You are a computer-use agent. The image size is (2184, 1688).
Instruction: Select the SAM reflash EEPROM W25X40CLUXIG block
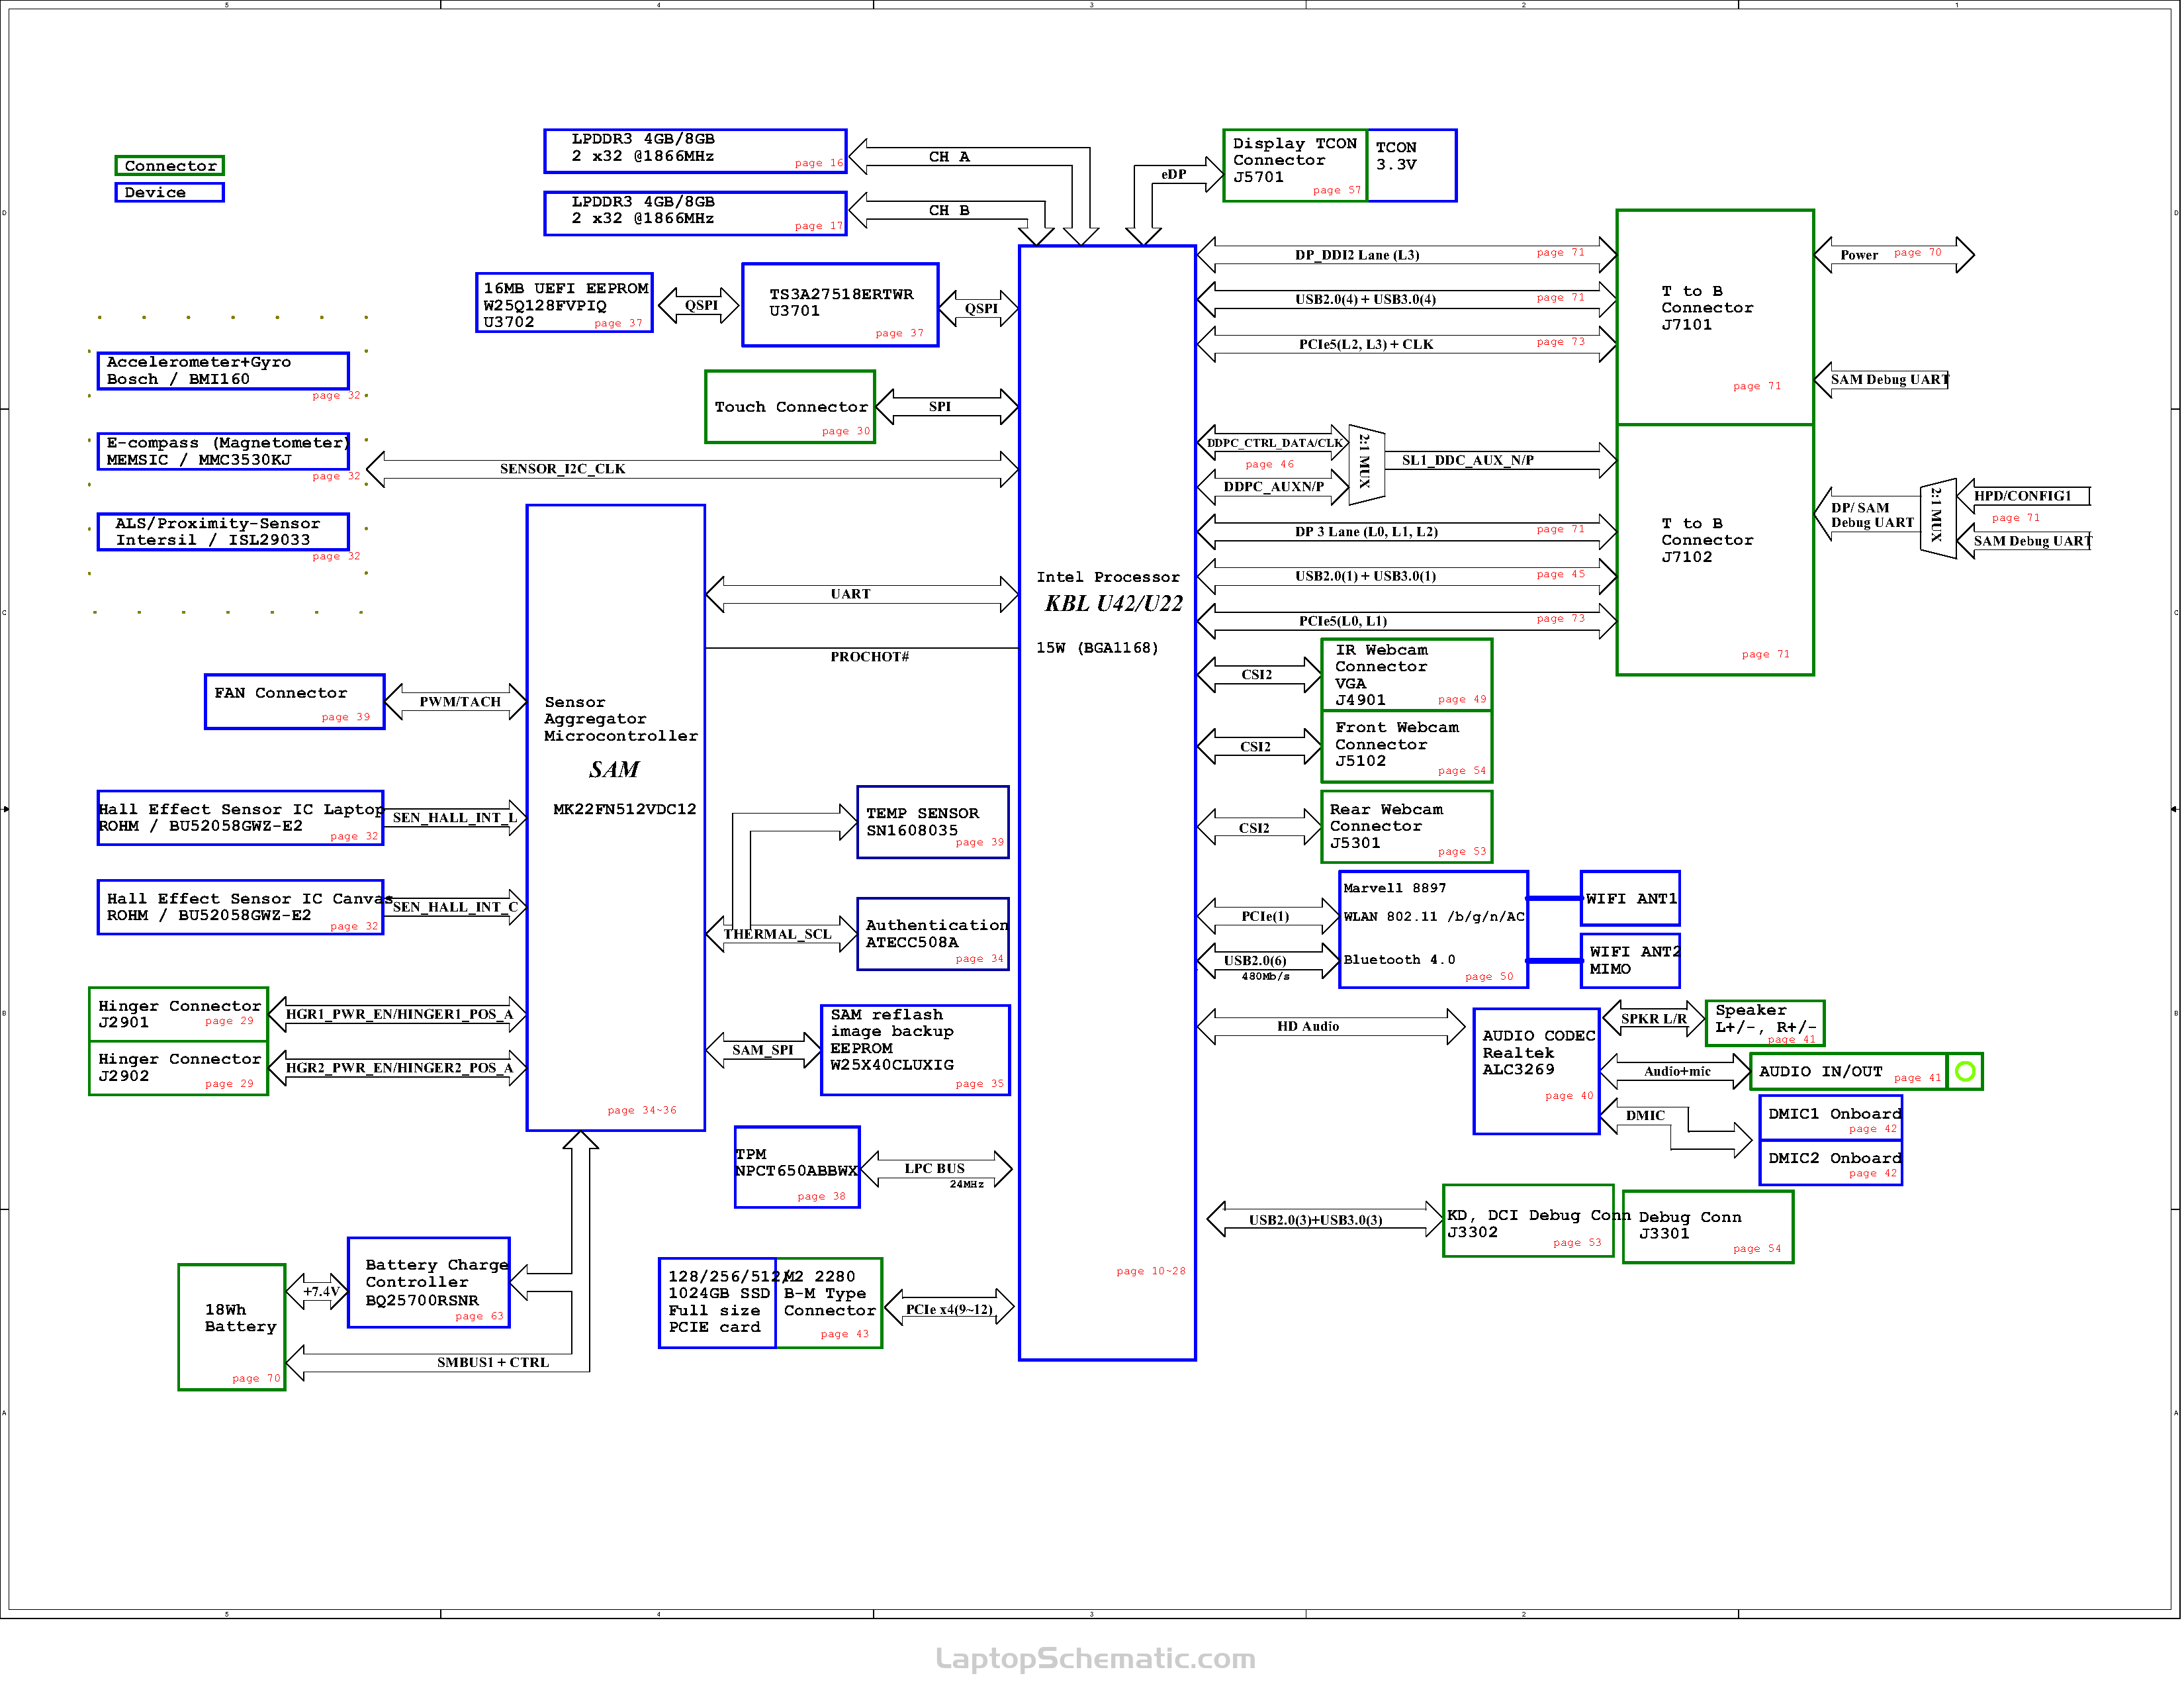[915, 1050]
